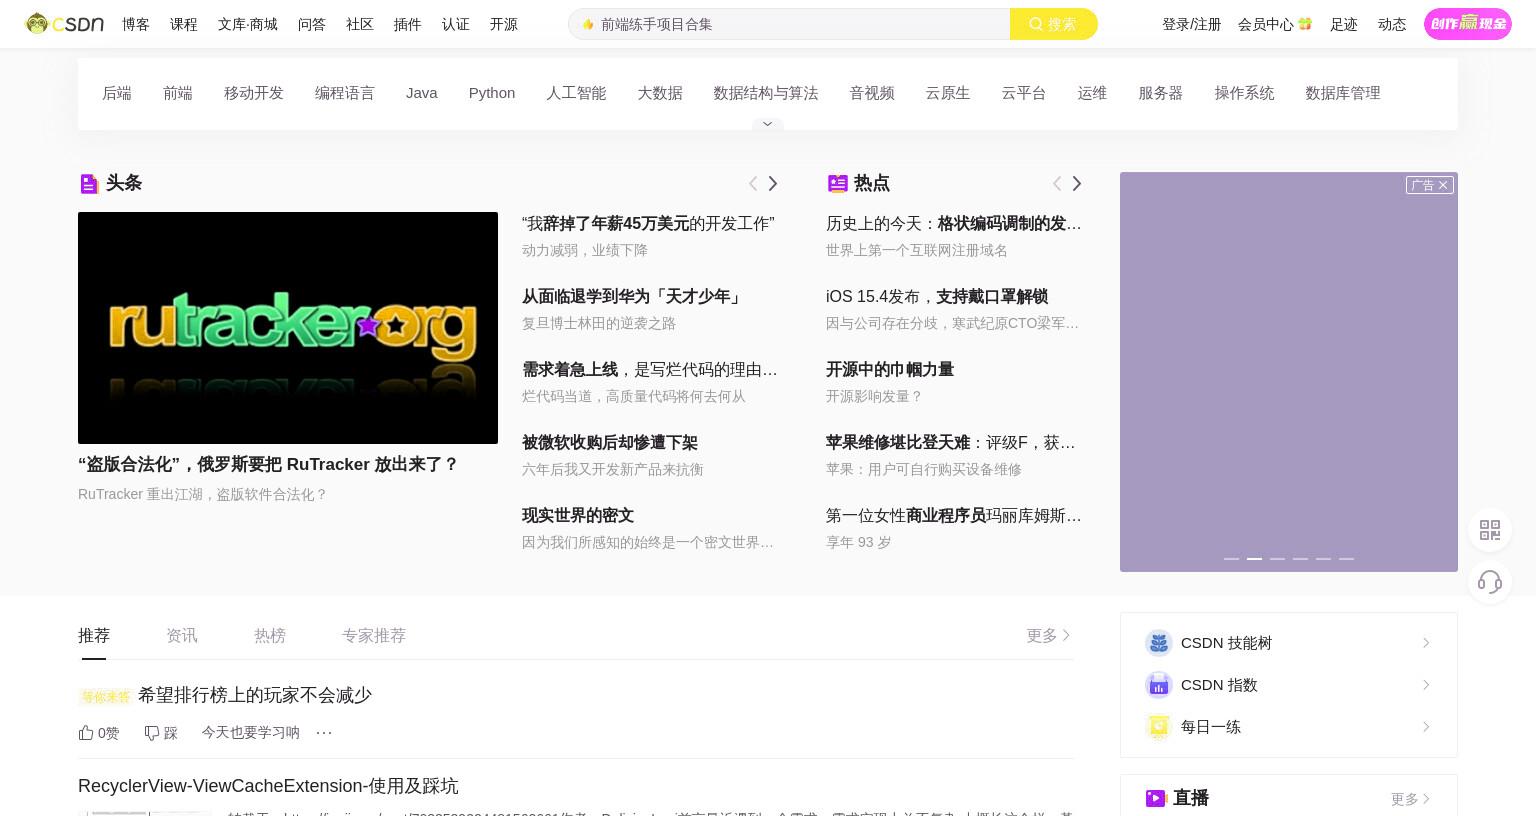Screen dimensions: 1536x816
Task: Open 问答 in top navigation
Action: pos(312,24)
